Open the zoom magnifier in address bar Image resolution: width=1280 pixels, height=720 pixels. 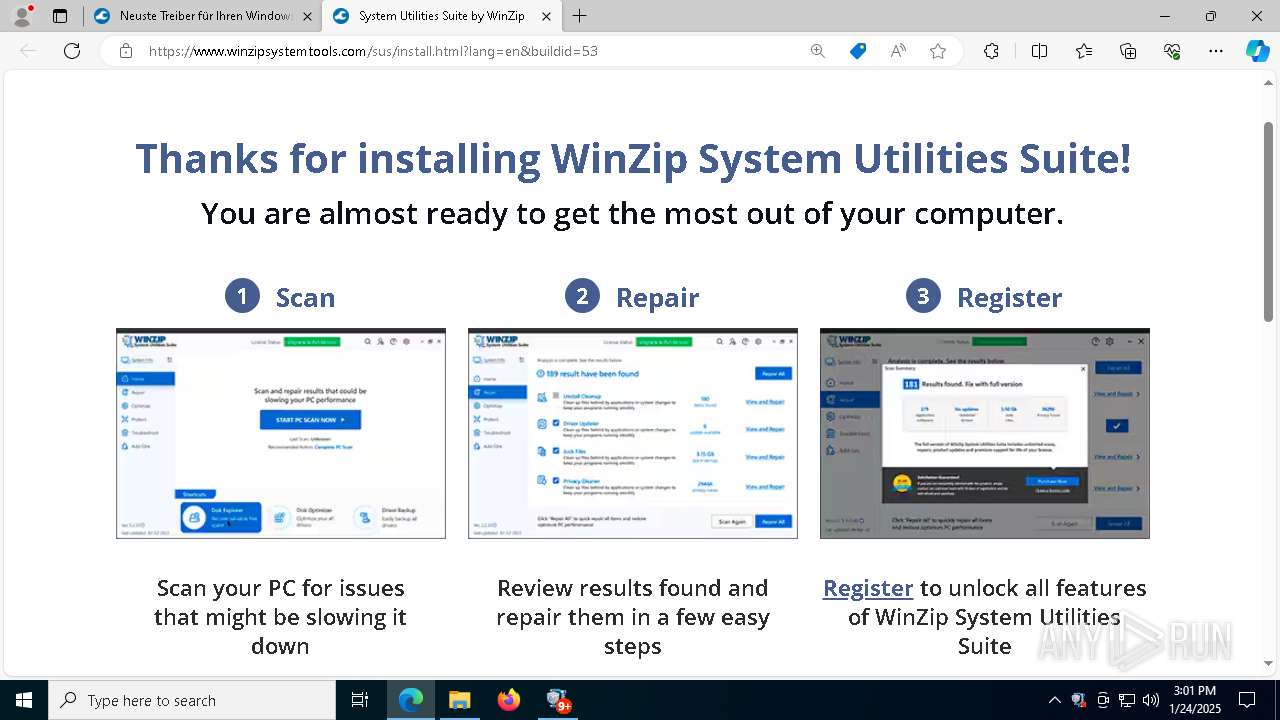[818, 51]
